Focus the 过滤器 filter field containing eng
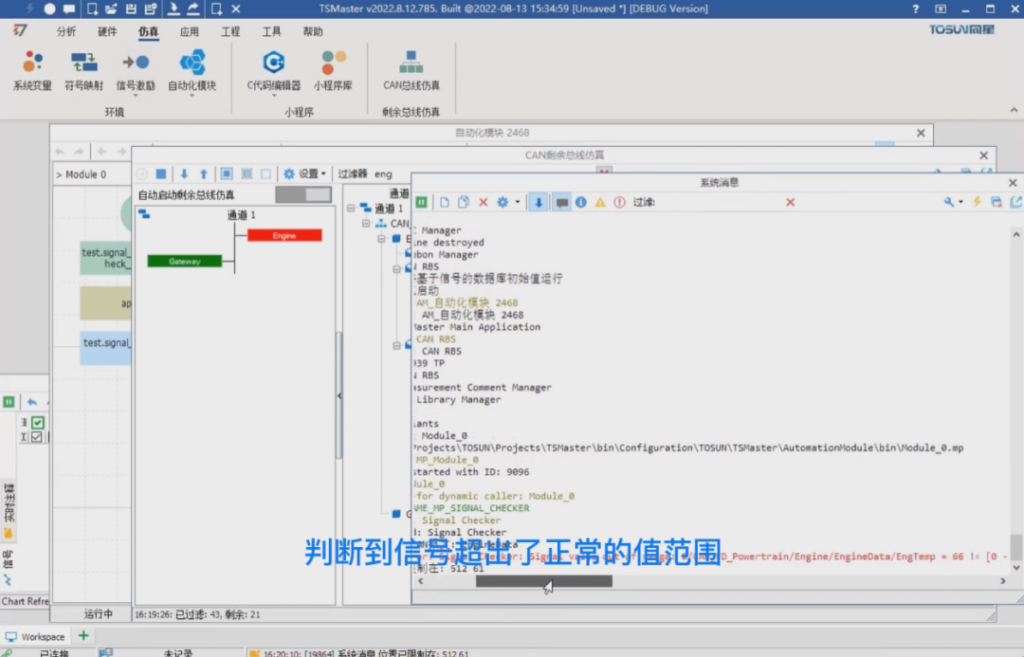This screenshot has width=1024, height=657. point(483,174)
